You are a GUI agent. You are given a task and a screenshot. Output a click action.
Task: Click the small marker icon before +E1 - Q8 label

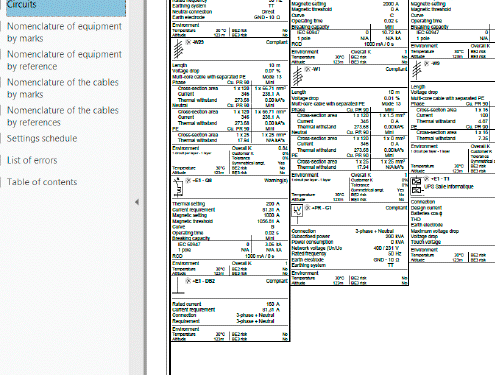coord(188,180)
